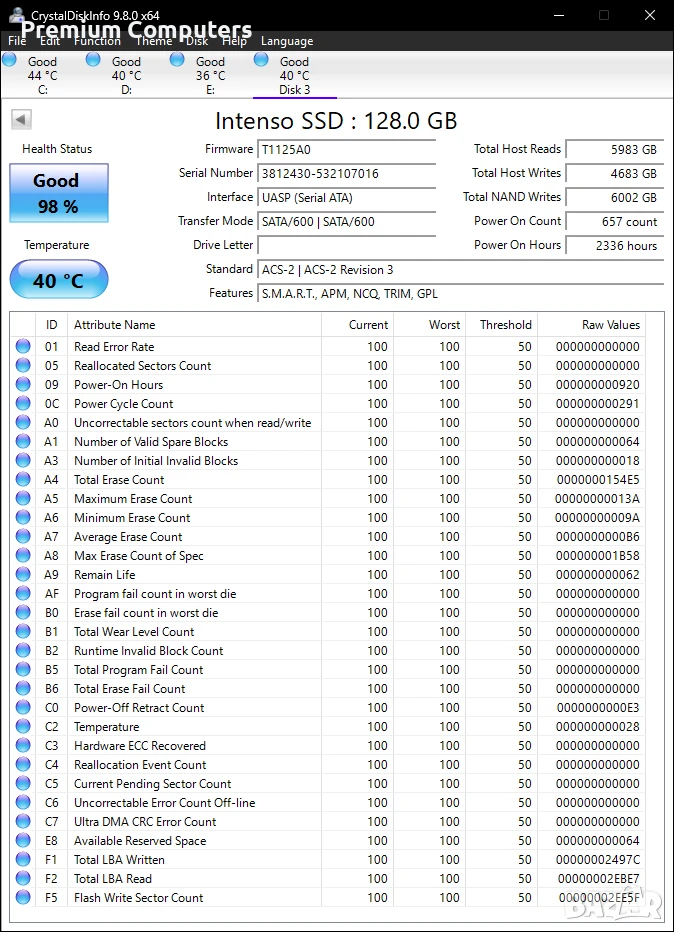The width and height of the screenshot is (674, 932).
Task: Select the Max Erase Count of Spec row
Action: pyautogui.click(x=328, y=555)
